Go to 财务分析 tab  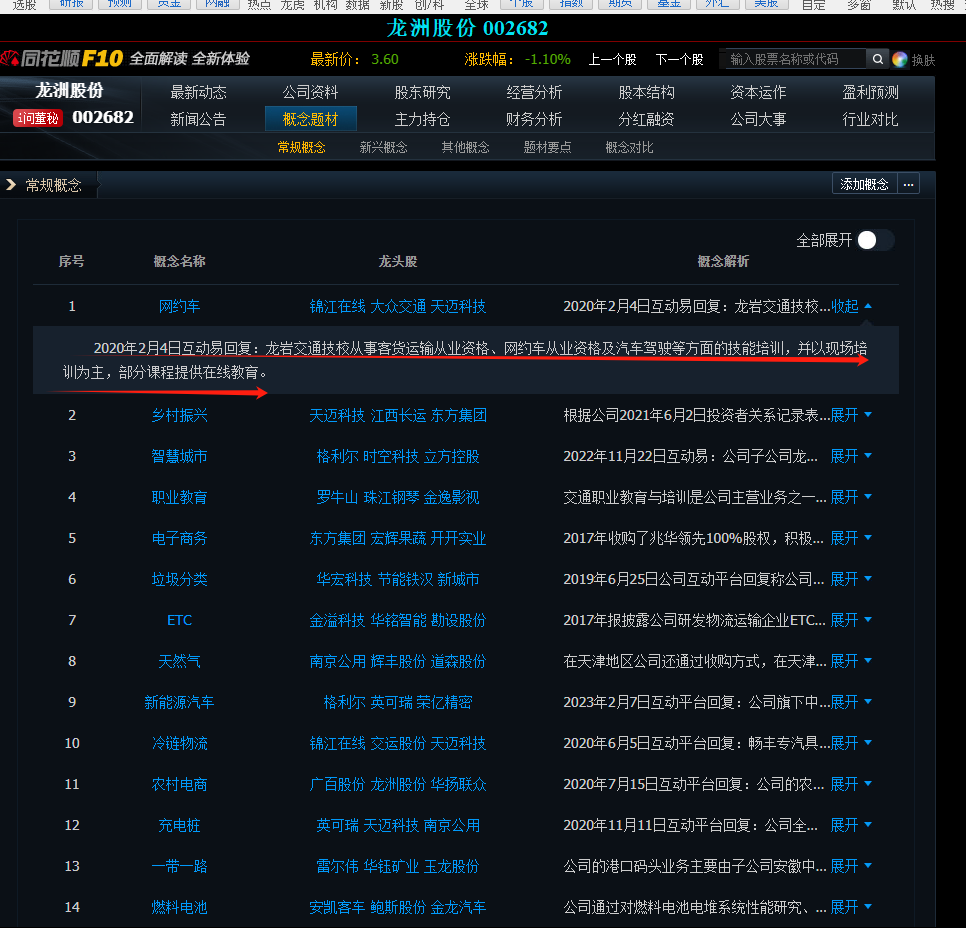pos(534,119)
